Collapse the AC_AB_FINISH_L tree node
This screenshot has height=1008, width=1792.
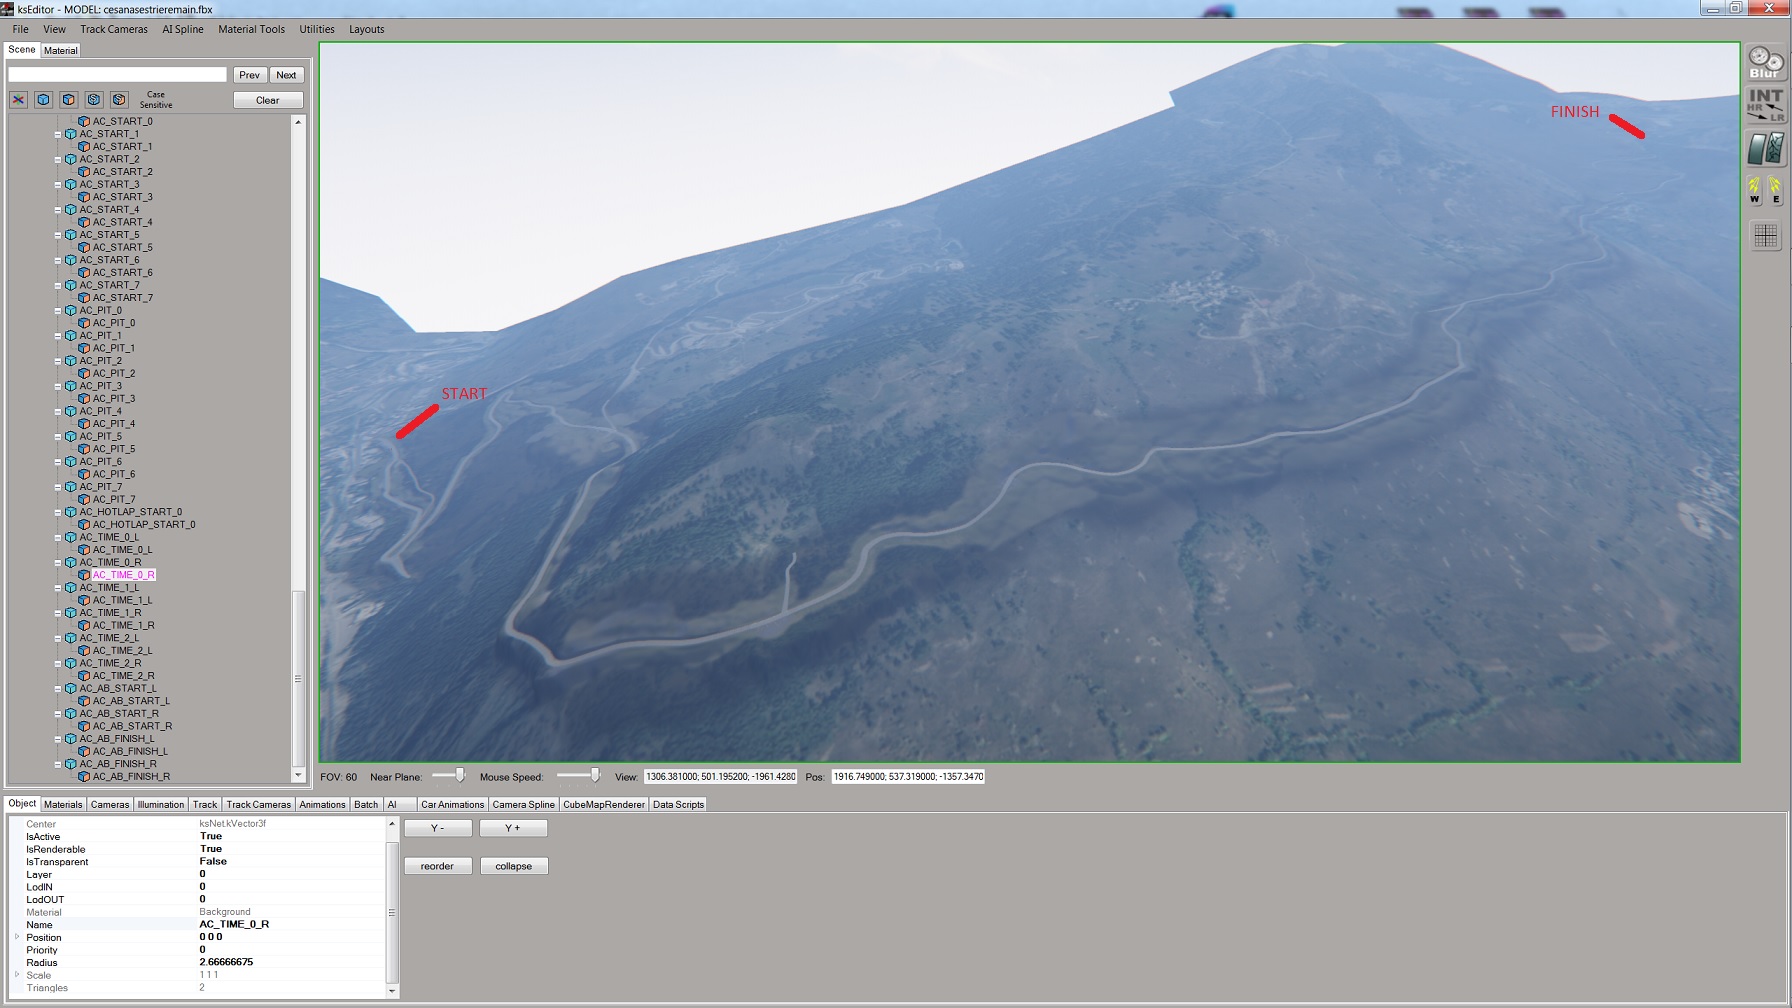[58, 739]
